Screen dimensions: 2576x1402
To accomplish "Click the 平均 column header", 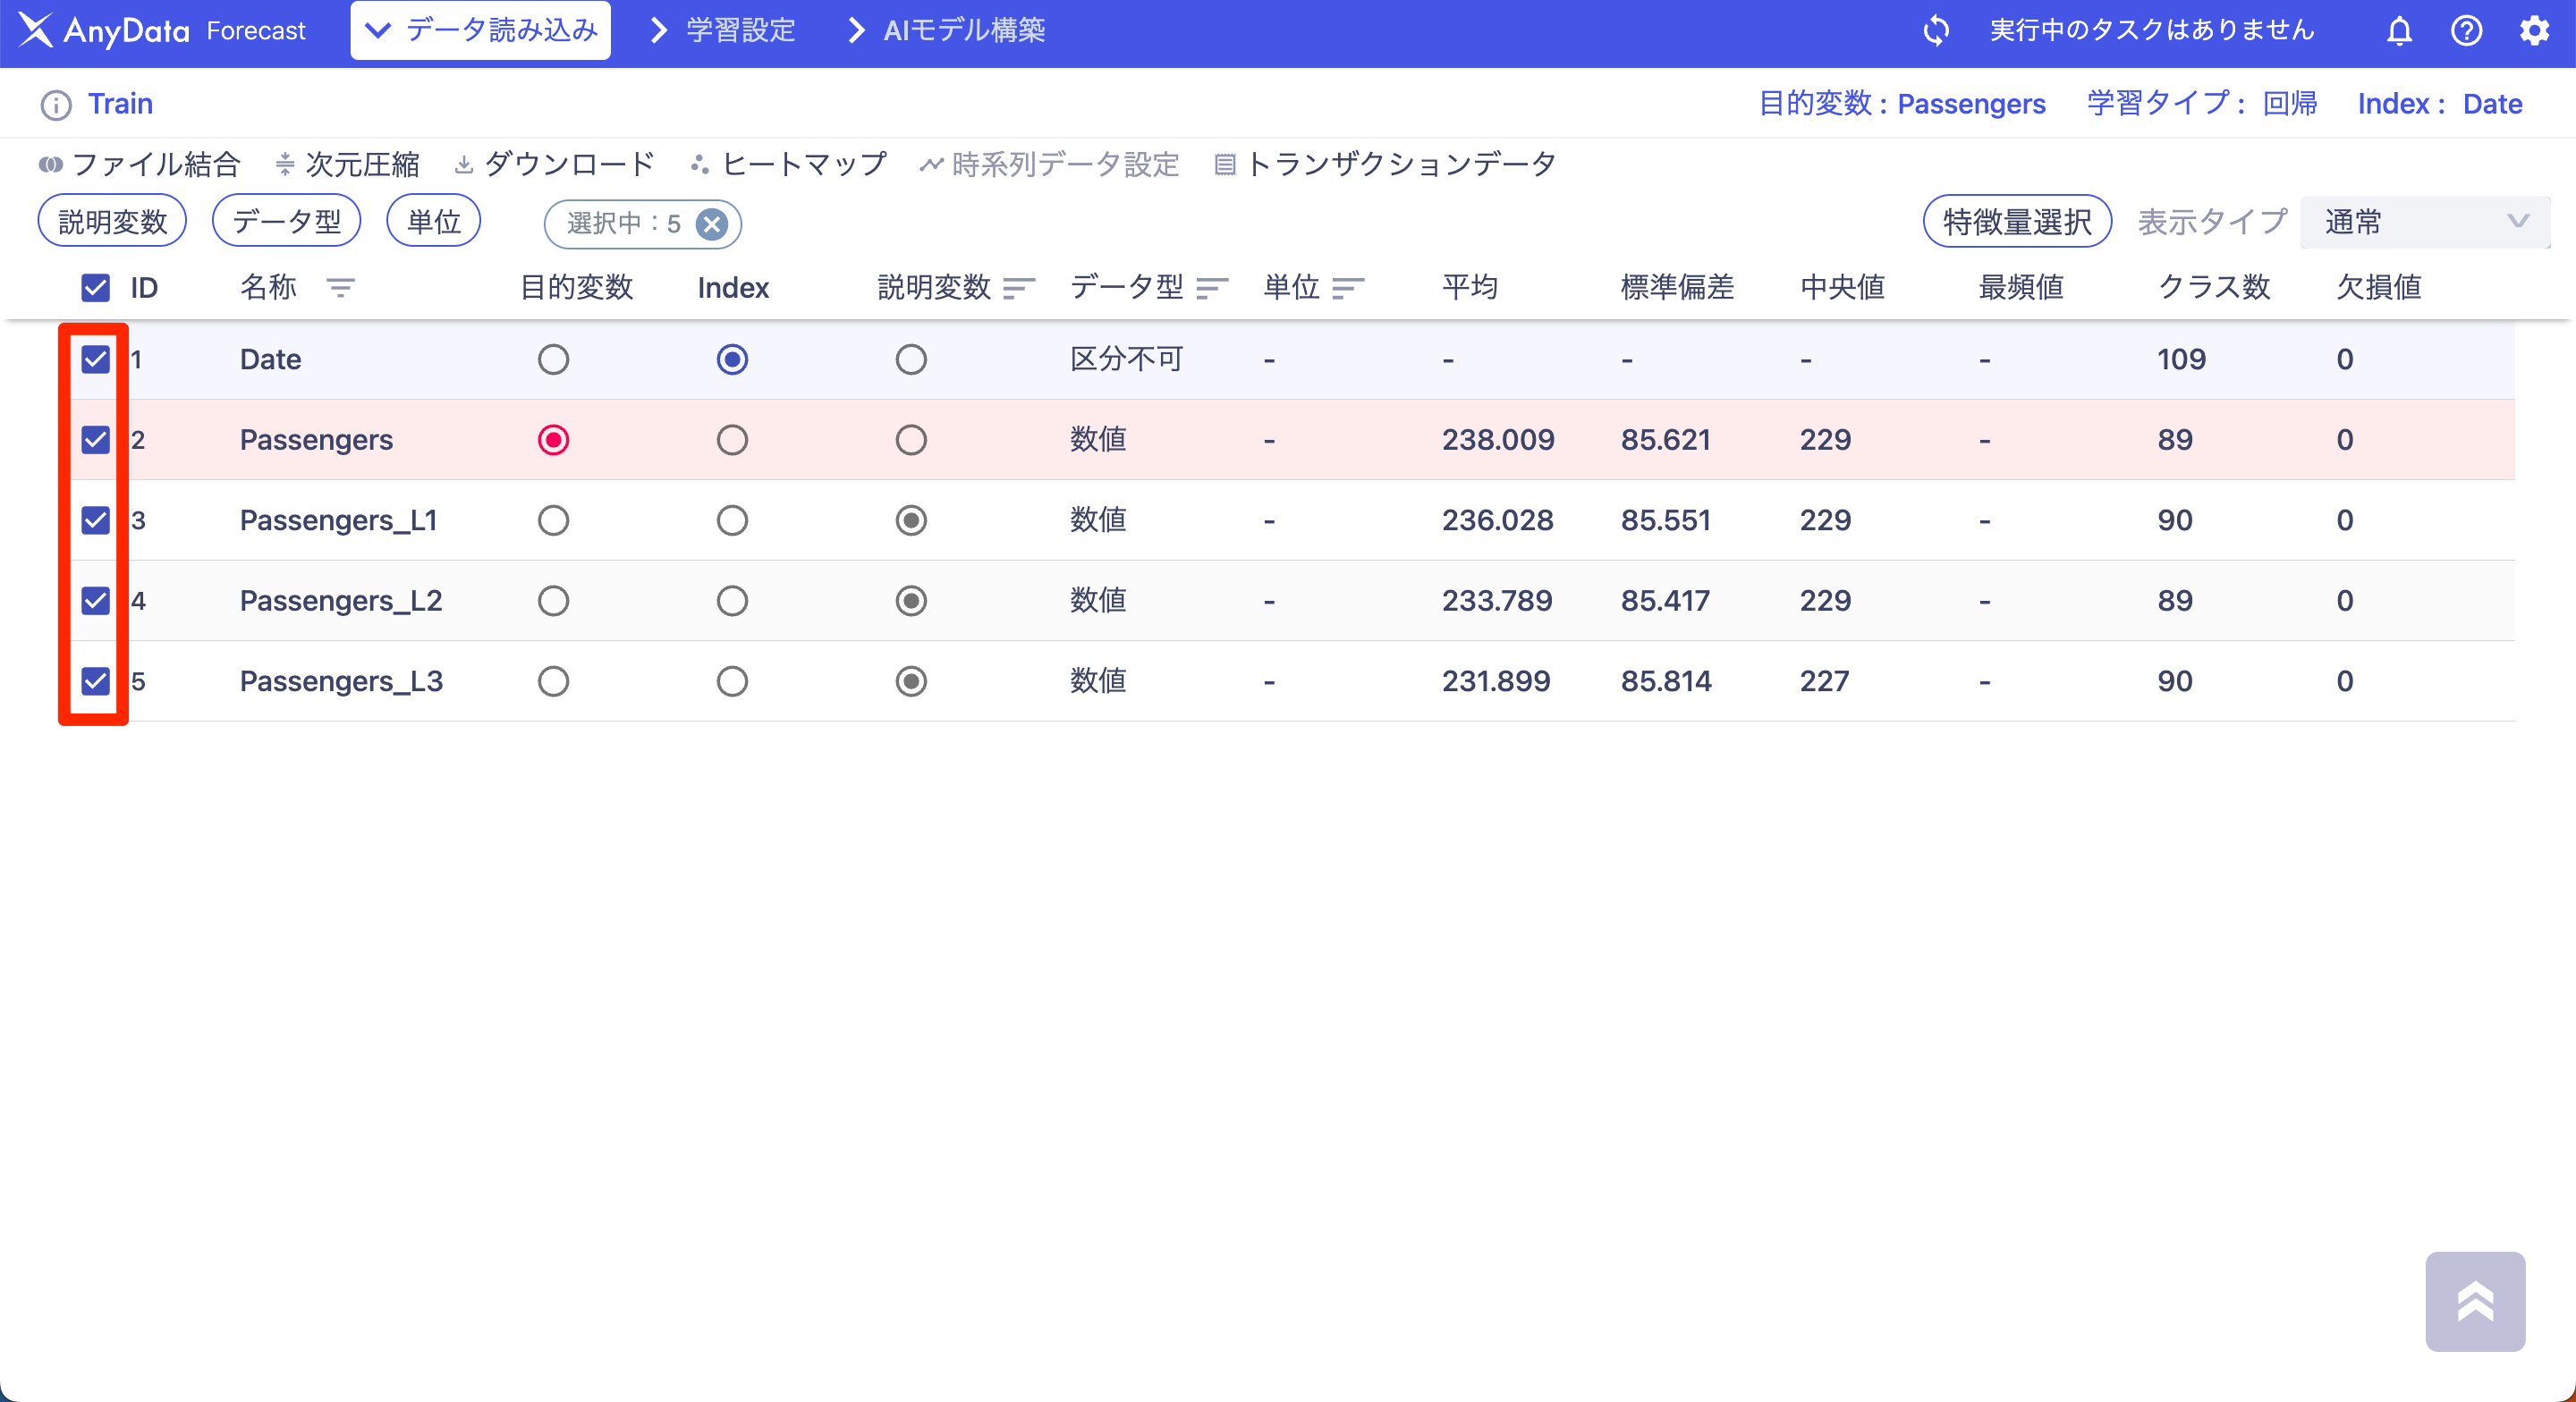I will (x=1470, y=288).
